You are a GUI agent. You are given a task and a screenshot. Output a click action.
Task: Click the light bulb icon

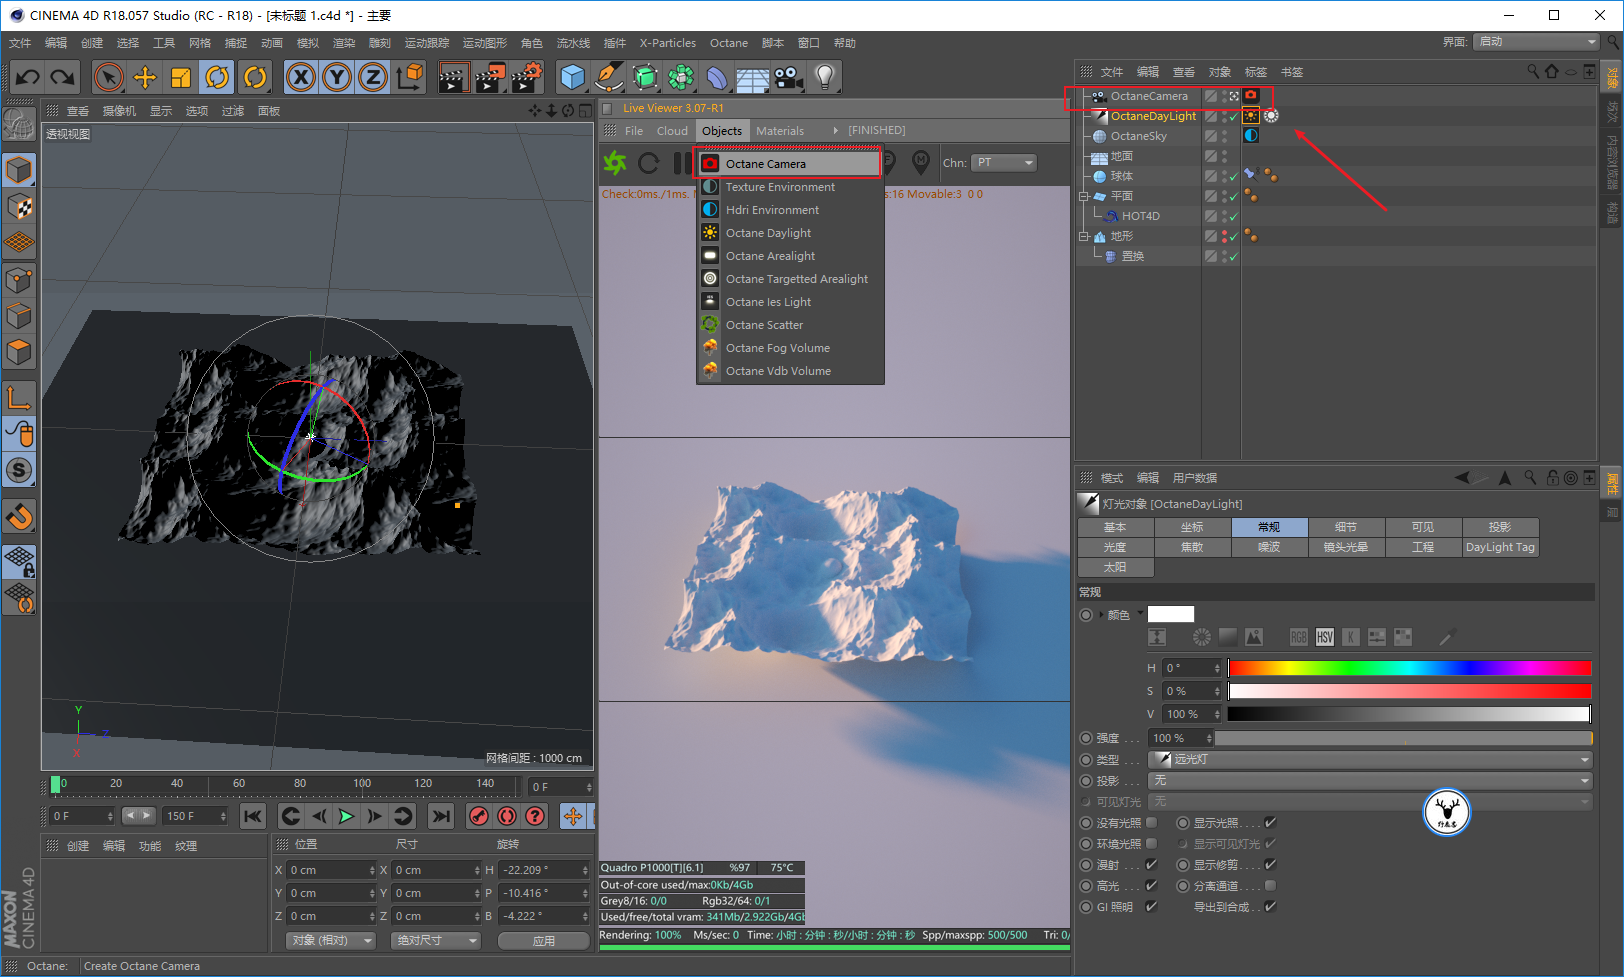[824, 77]
